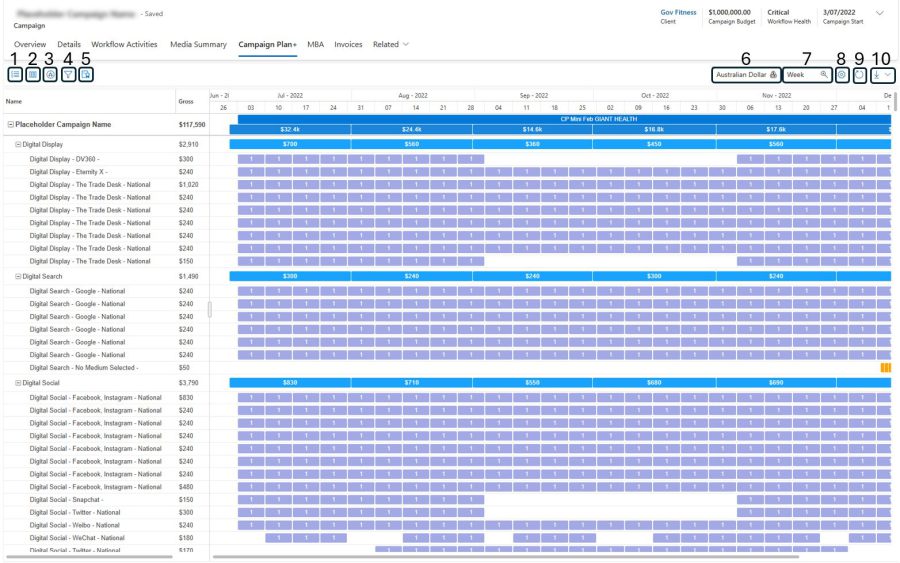
Task: Expand the record header chevron
Action: tap(880, 13)
